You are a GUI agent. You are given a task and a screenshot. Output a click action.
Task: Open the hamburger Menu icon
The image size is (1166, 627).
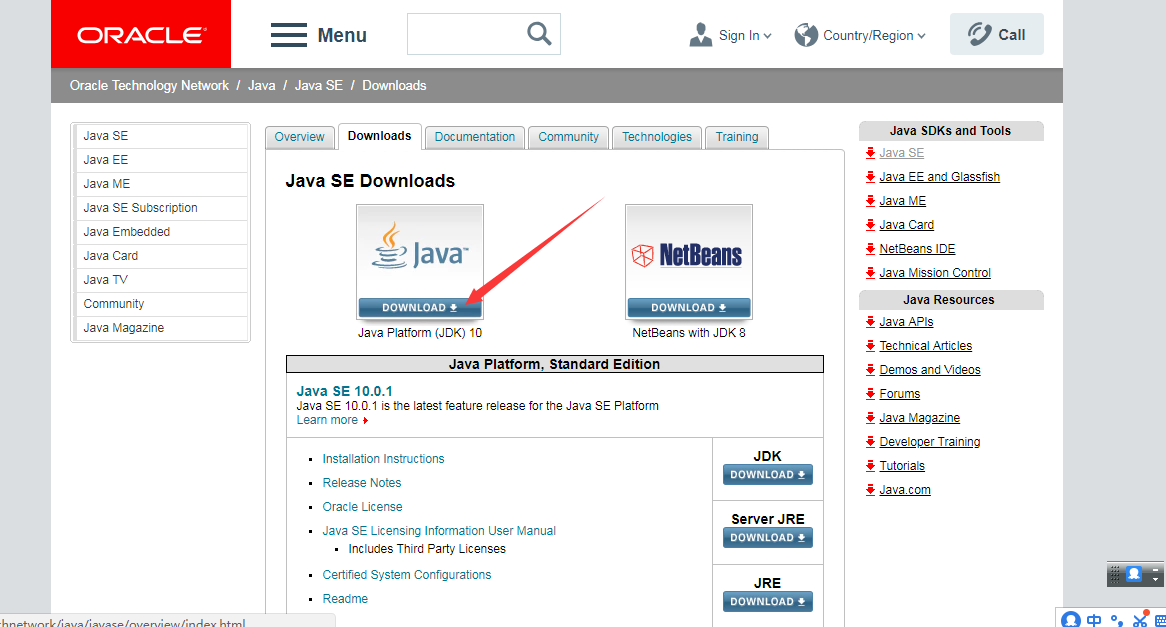click(x=289, y=35)
